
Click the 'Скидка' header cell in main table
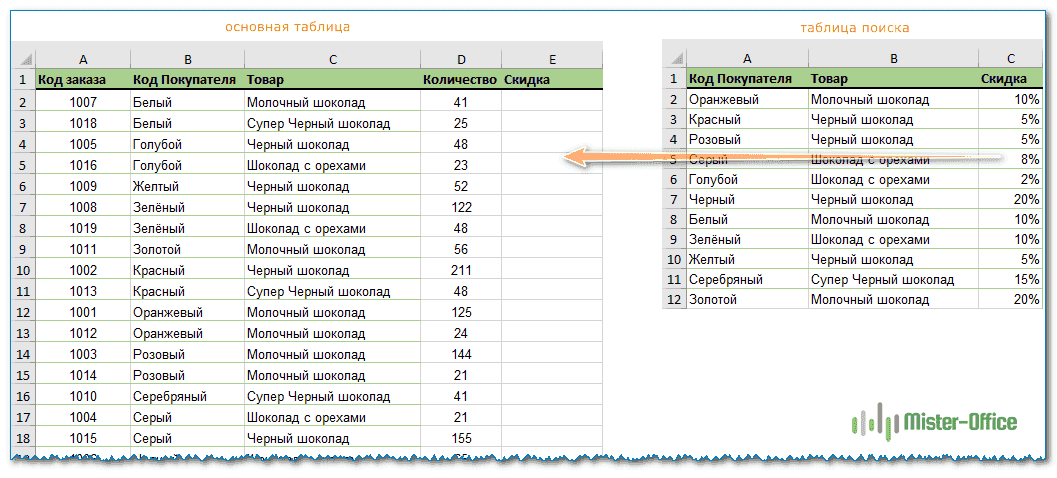click(x=552, y=80)
